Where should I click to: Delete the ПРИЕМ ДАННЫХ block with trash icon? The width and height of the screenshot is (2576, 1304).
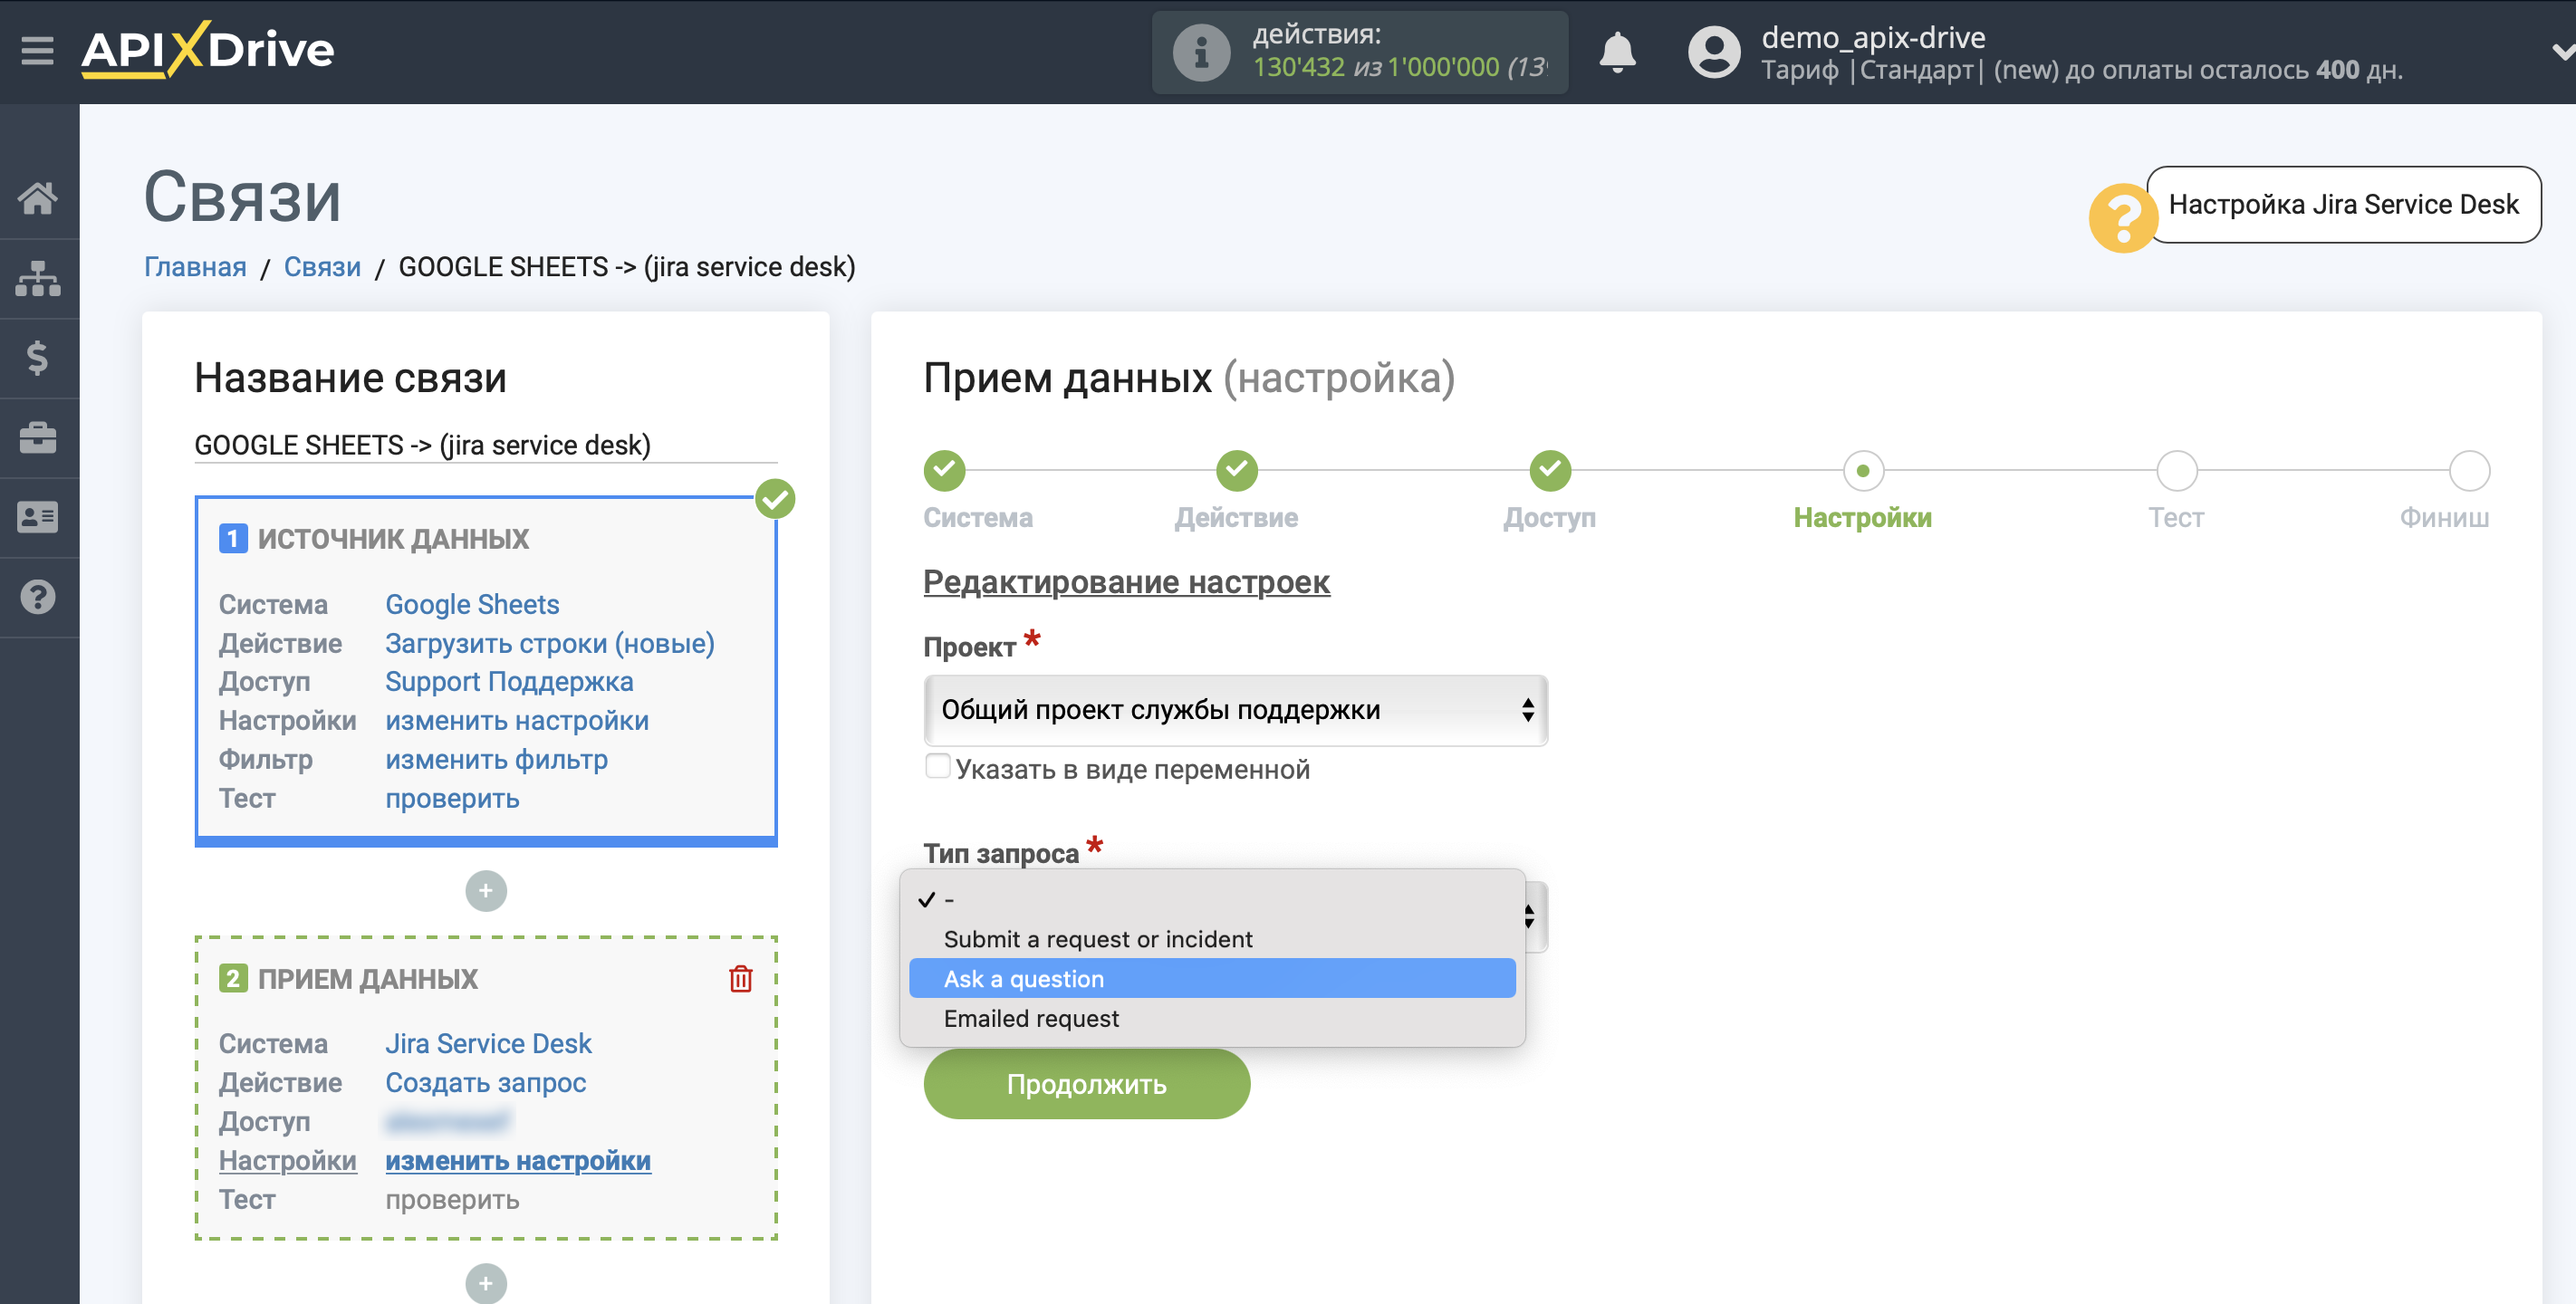(x=740, y=978)
